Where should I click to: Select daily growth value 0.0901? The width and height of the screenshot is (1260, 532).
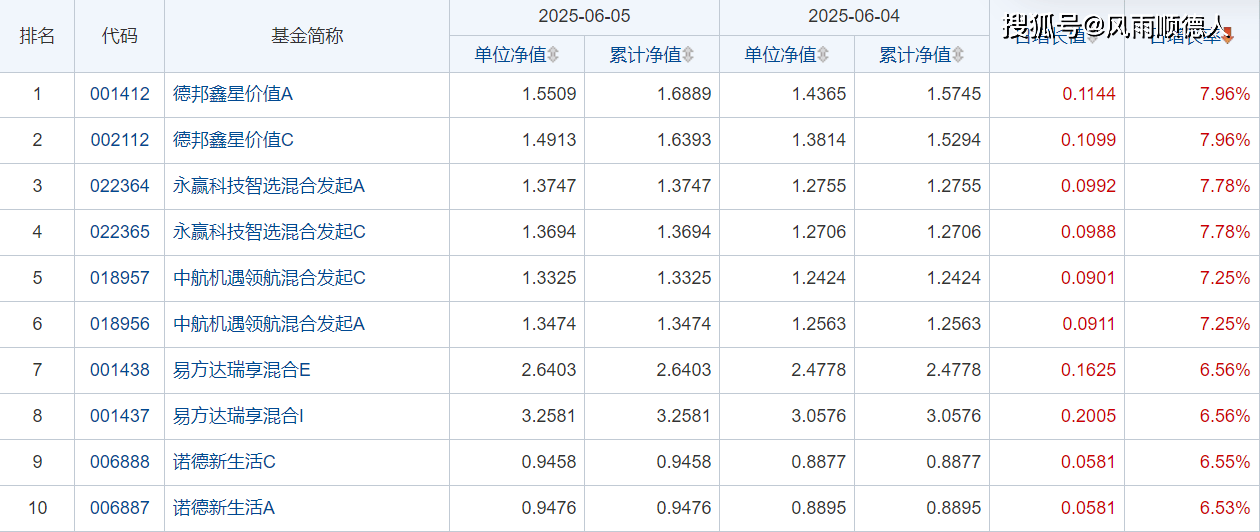(1089, 278)
